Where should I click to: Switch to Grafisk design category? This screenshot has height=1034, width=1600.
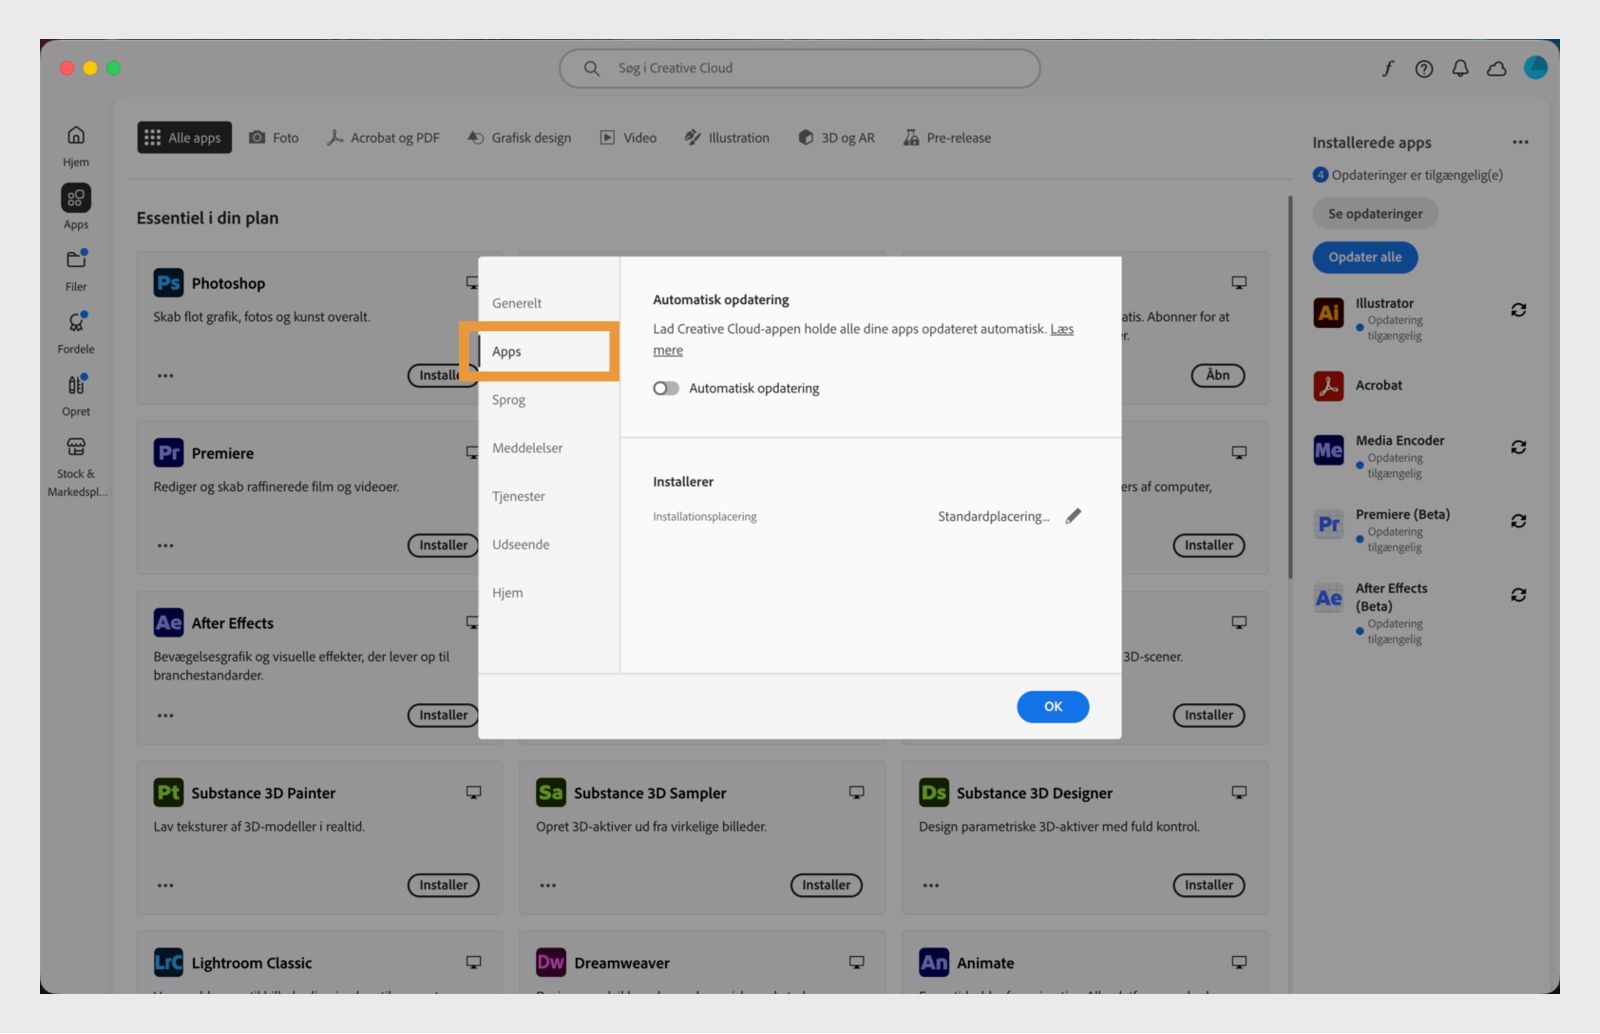pyautogui.click(x=519, y=138)
